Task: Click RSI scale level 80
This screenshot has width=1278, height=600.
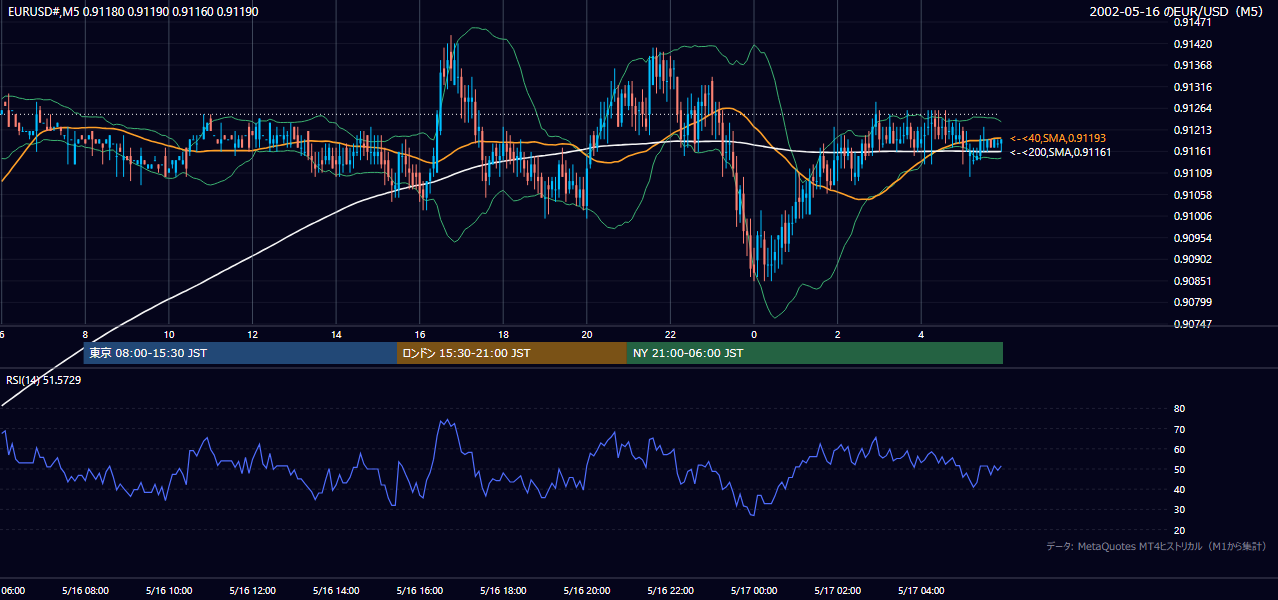Action: [x=1179, y=409]
